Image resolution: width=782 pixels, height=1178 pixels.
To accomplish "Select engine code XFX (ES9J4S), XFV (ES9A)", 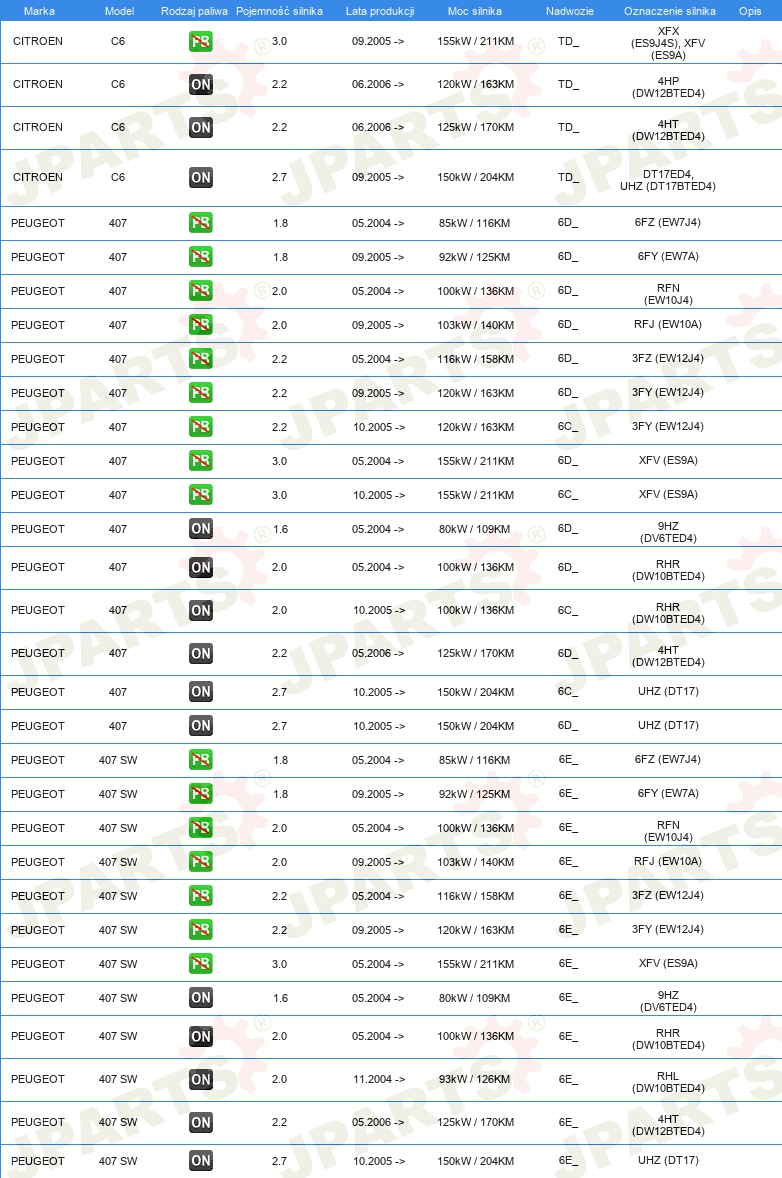I will point(668,43).
